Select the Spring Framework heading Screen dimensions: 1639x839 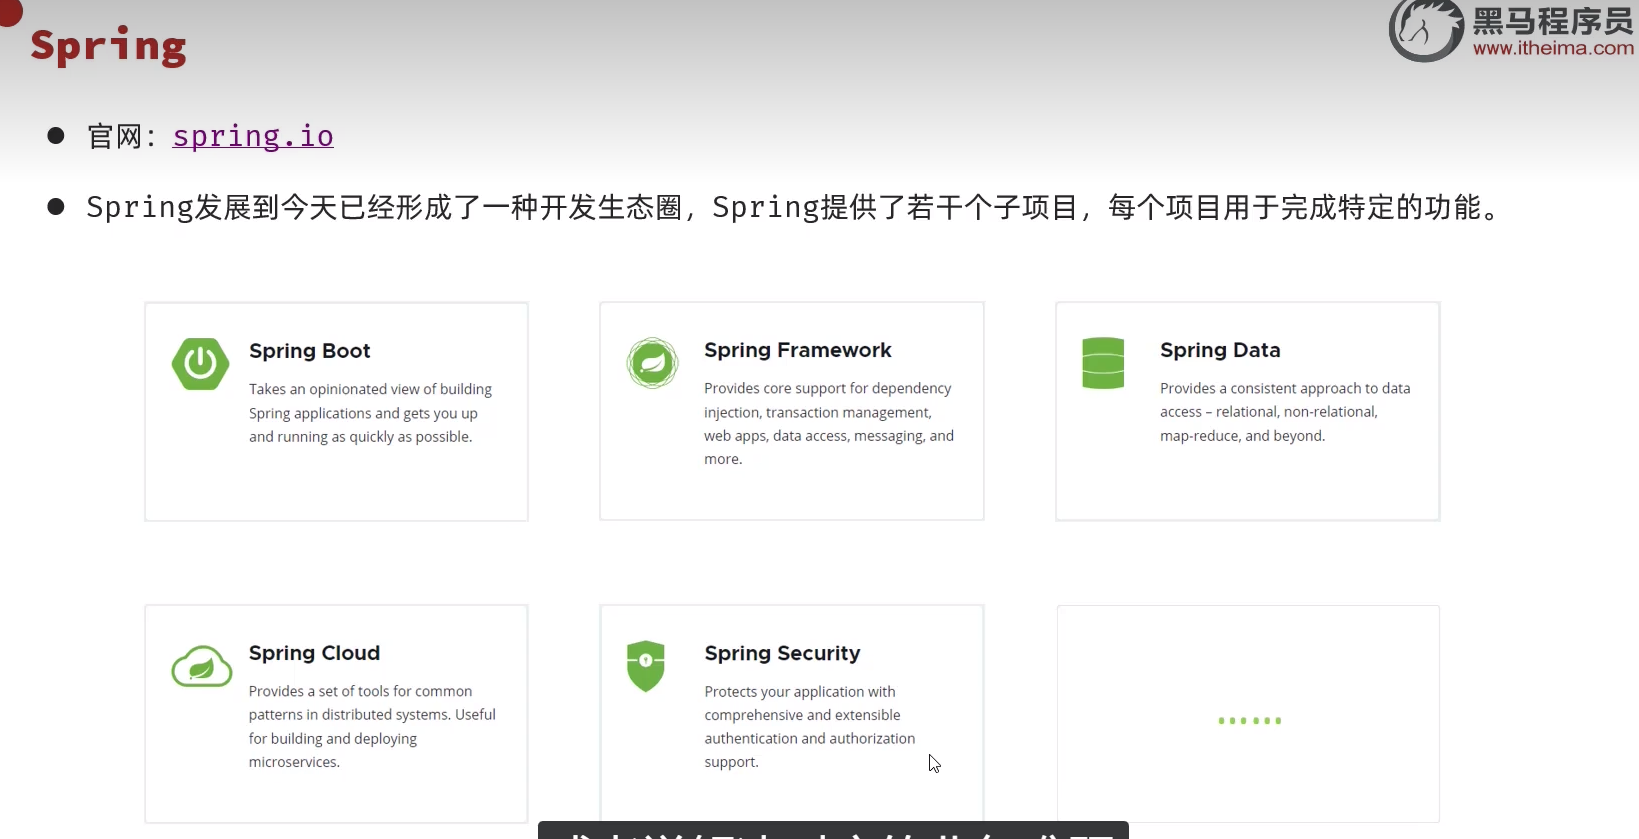point(798,350)
